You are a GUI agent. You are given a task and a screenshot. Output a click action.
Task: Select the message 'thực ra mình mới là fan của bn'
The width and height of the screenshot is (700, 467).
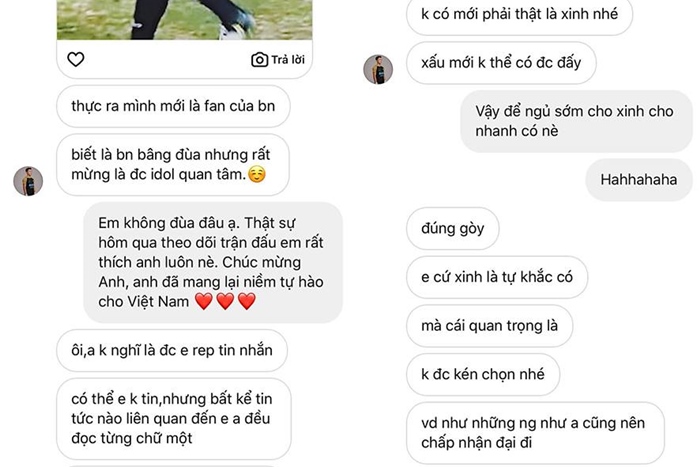tap(173, 106)
